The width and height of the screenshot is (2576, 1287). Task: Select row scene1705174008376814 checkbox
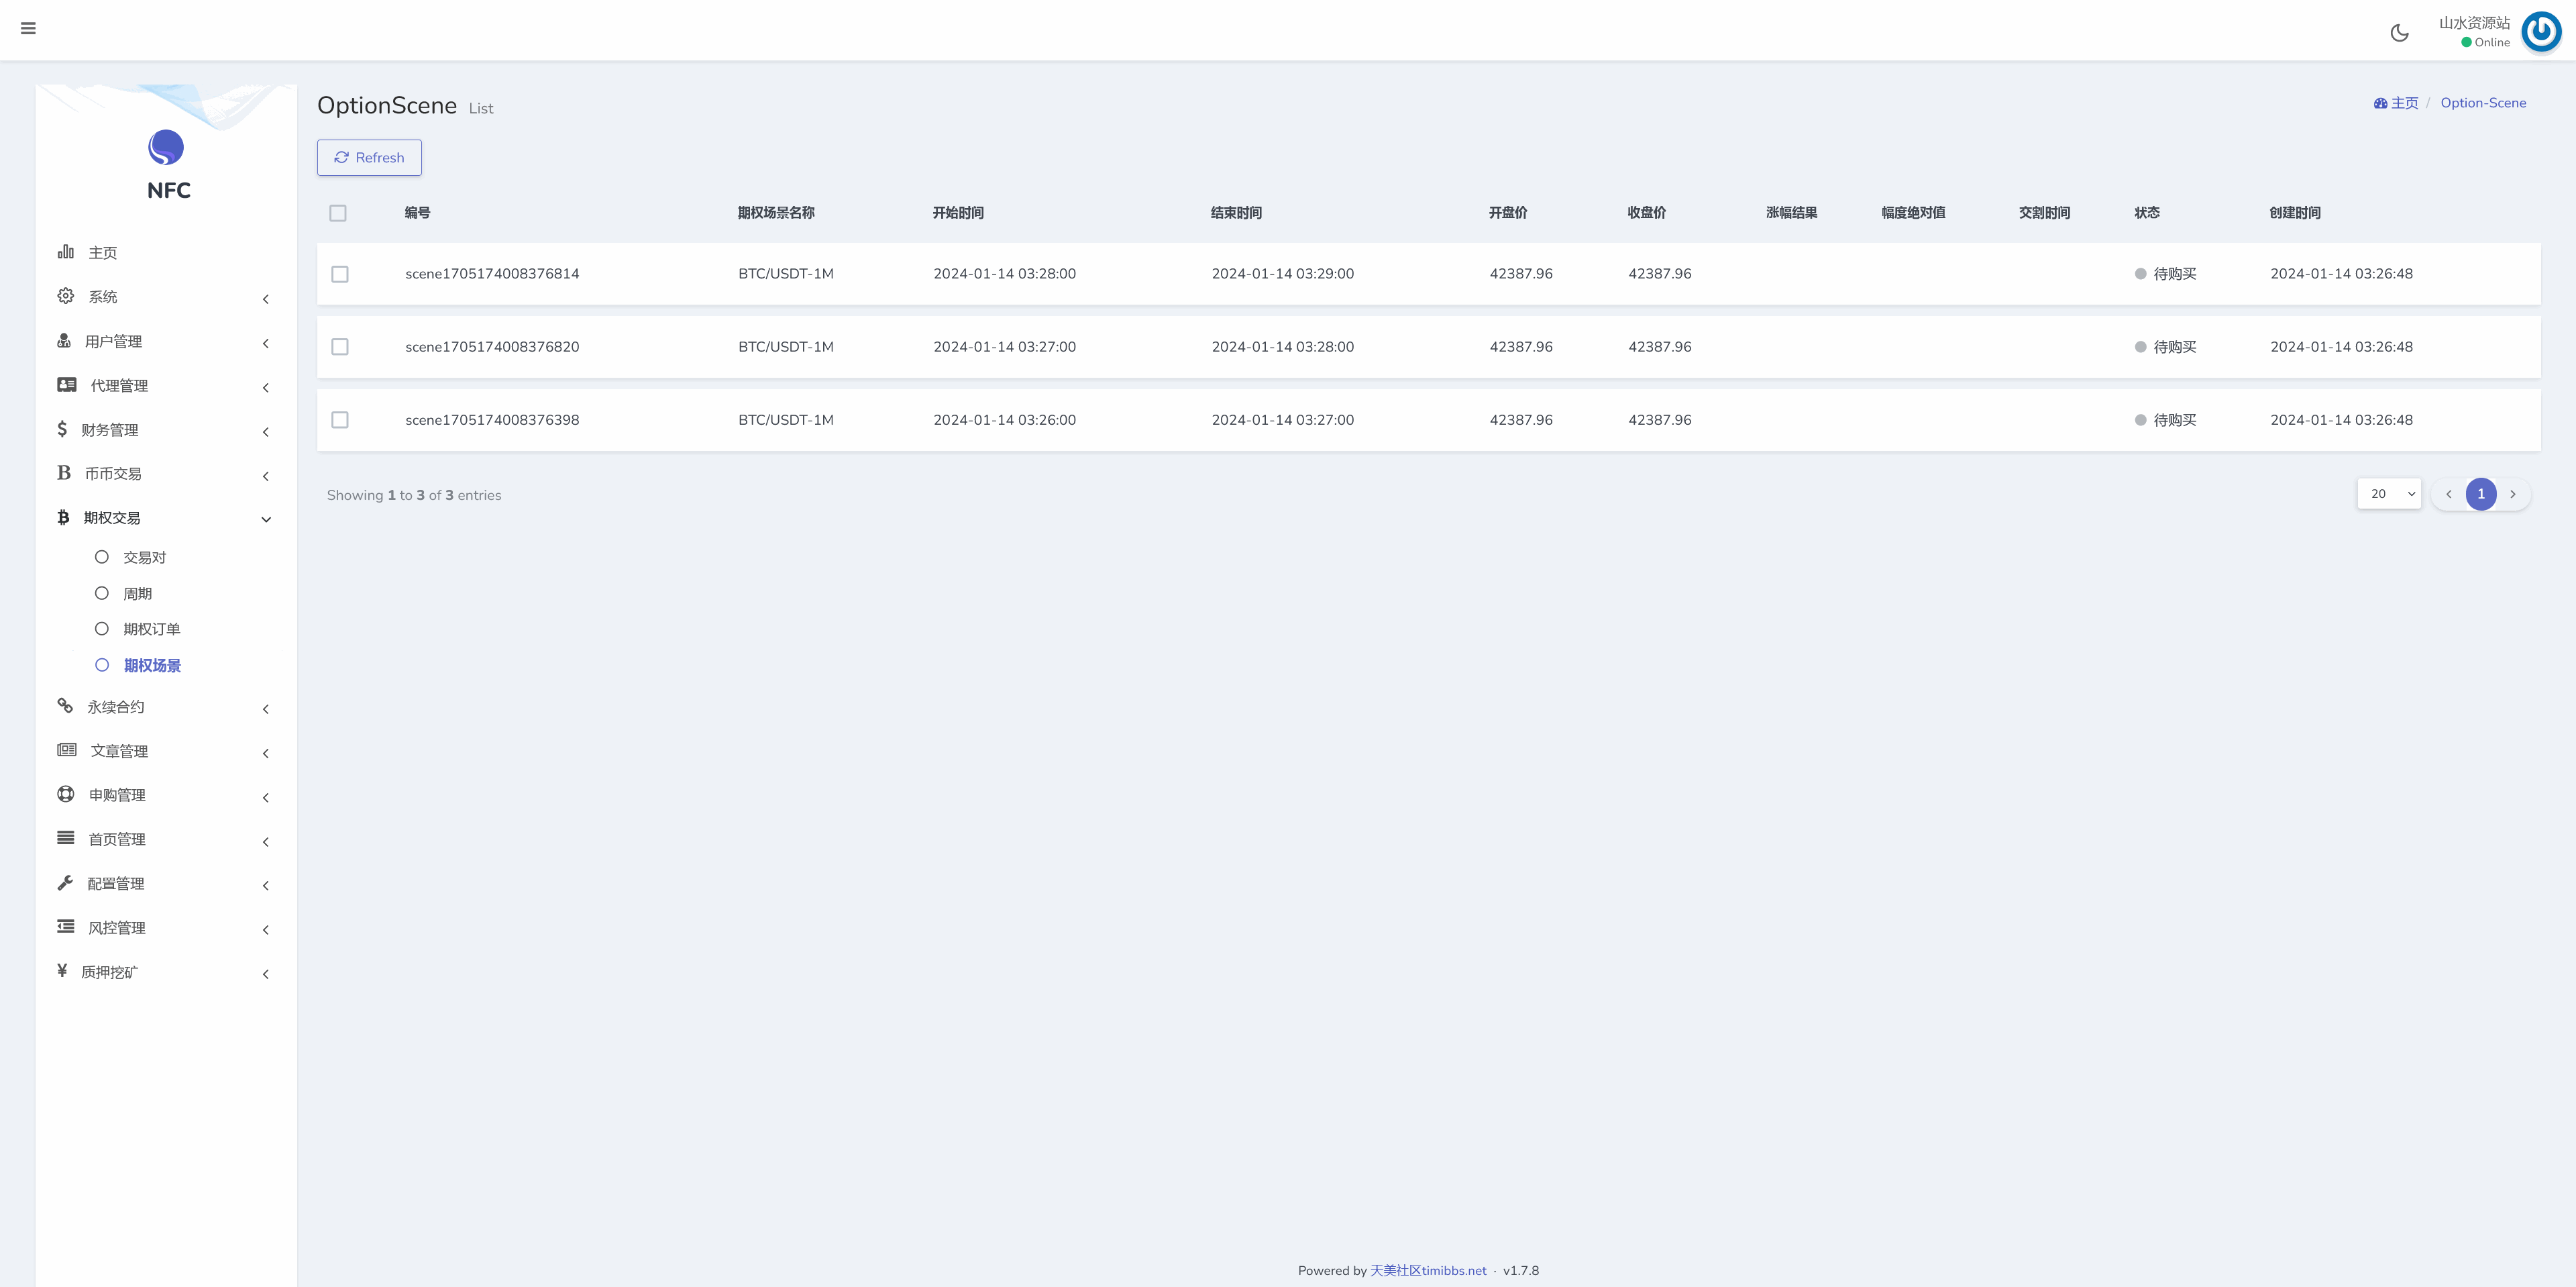pos(340,274)
